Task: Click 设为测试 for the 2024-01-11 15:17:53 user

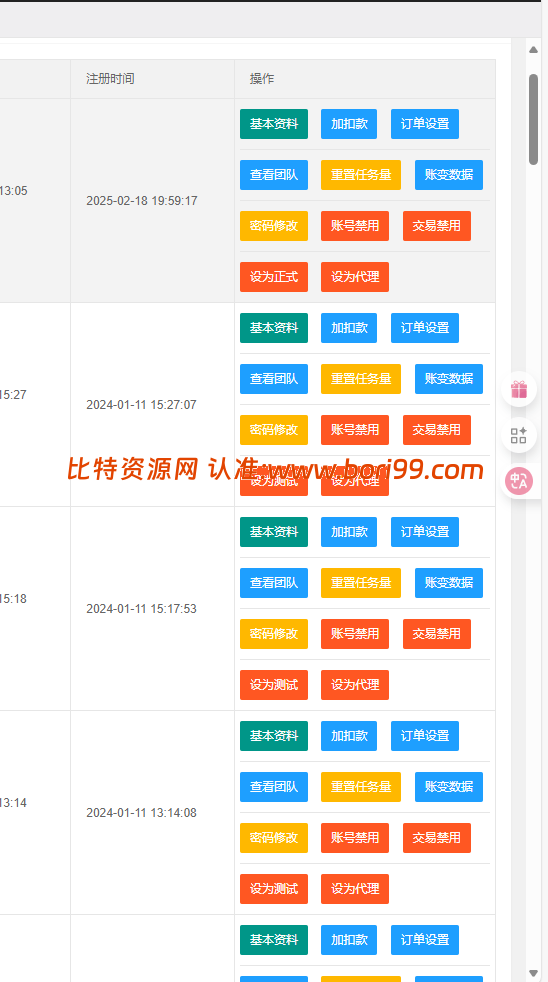Action: coord(274,685)
